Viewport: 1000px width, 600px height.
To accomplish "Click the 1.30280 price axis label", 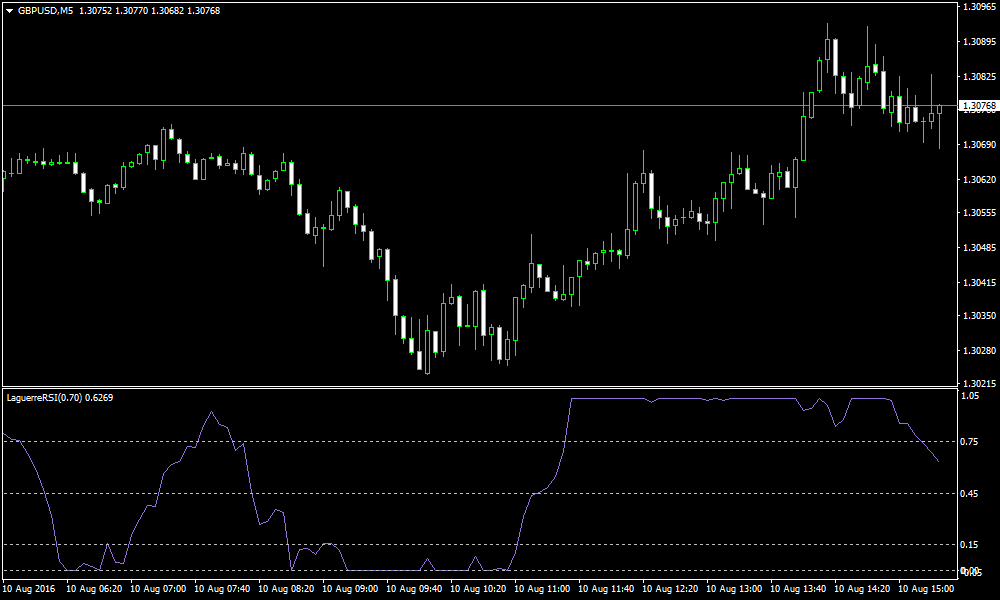I will point(976,351).
